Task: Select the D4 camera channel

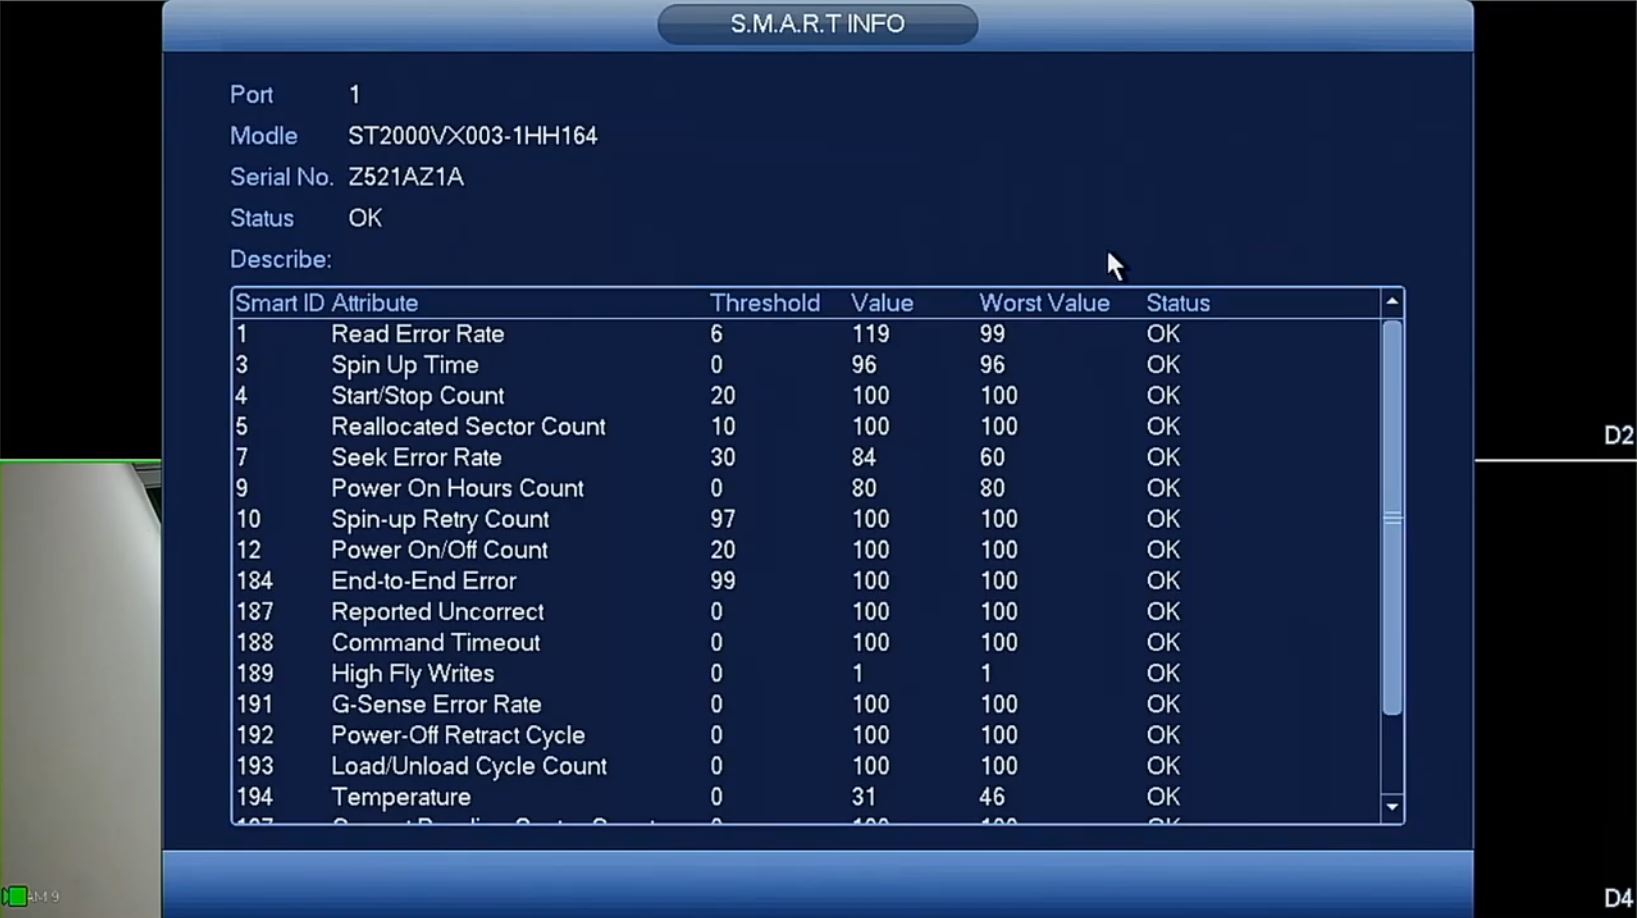Action: (x=1618, y=897)
